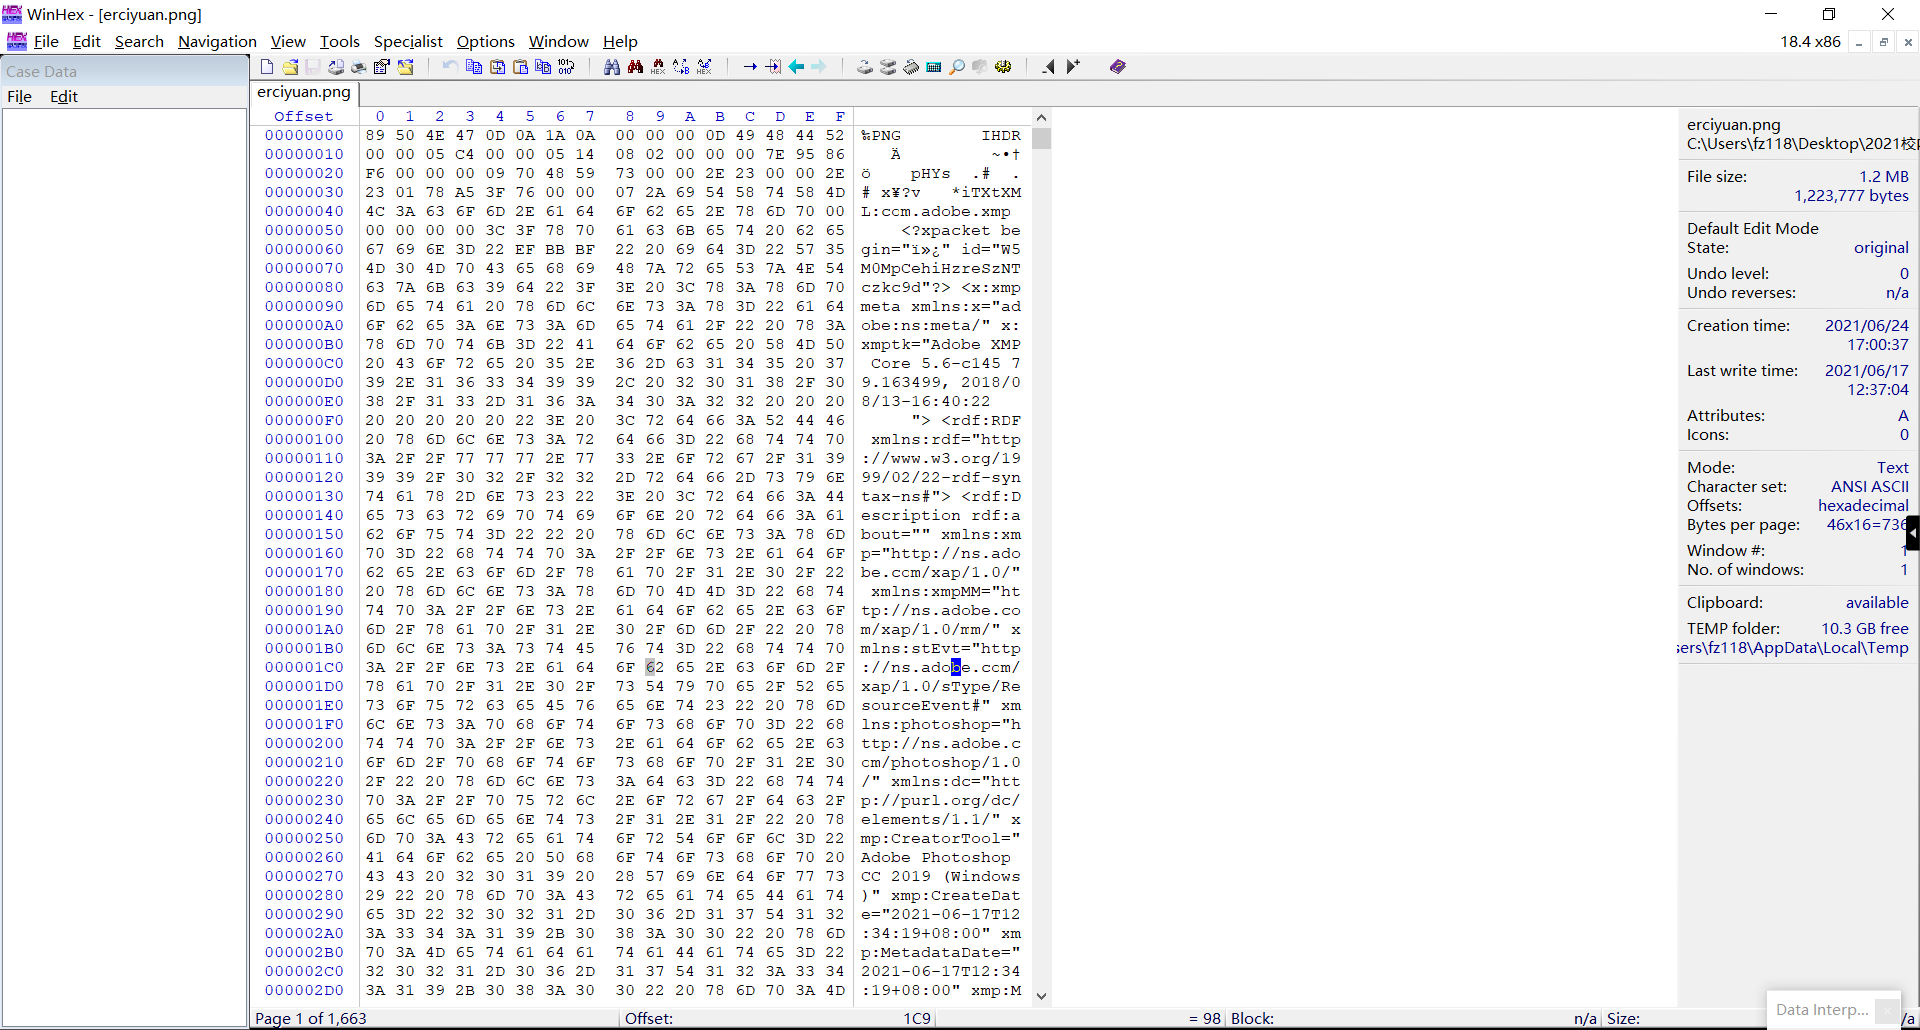Image resolution: width=1920 pixels, height=1030 pixels.
Task: Open the View menu
Action: click(288, 42)
